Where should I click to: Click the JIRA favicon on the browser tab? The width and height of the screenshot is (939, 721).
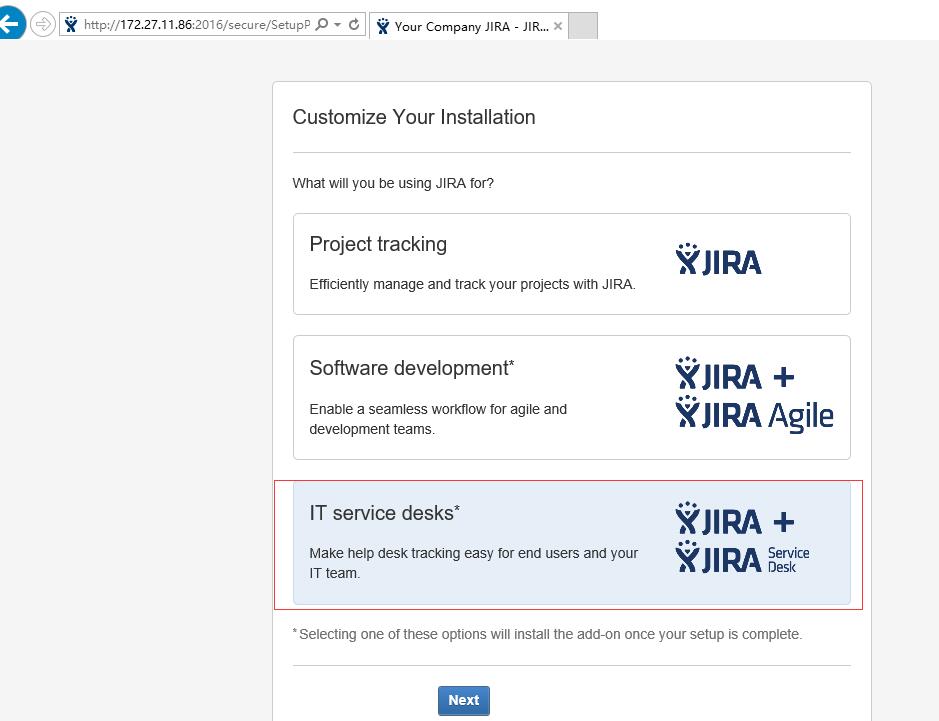[383, 26]
